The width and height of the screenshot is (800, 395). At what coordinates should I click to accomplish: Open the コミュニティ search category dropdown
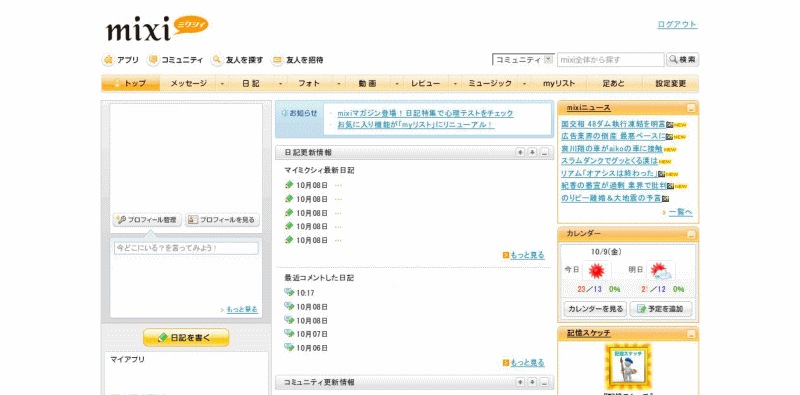[523, 60]
